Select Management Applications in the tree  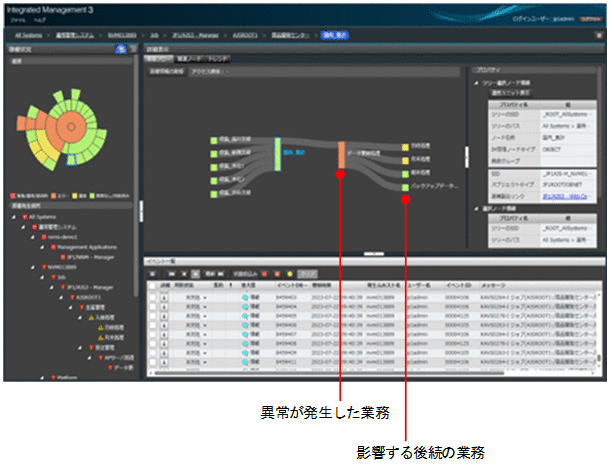[x=87, y=247]
